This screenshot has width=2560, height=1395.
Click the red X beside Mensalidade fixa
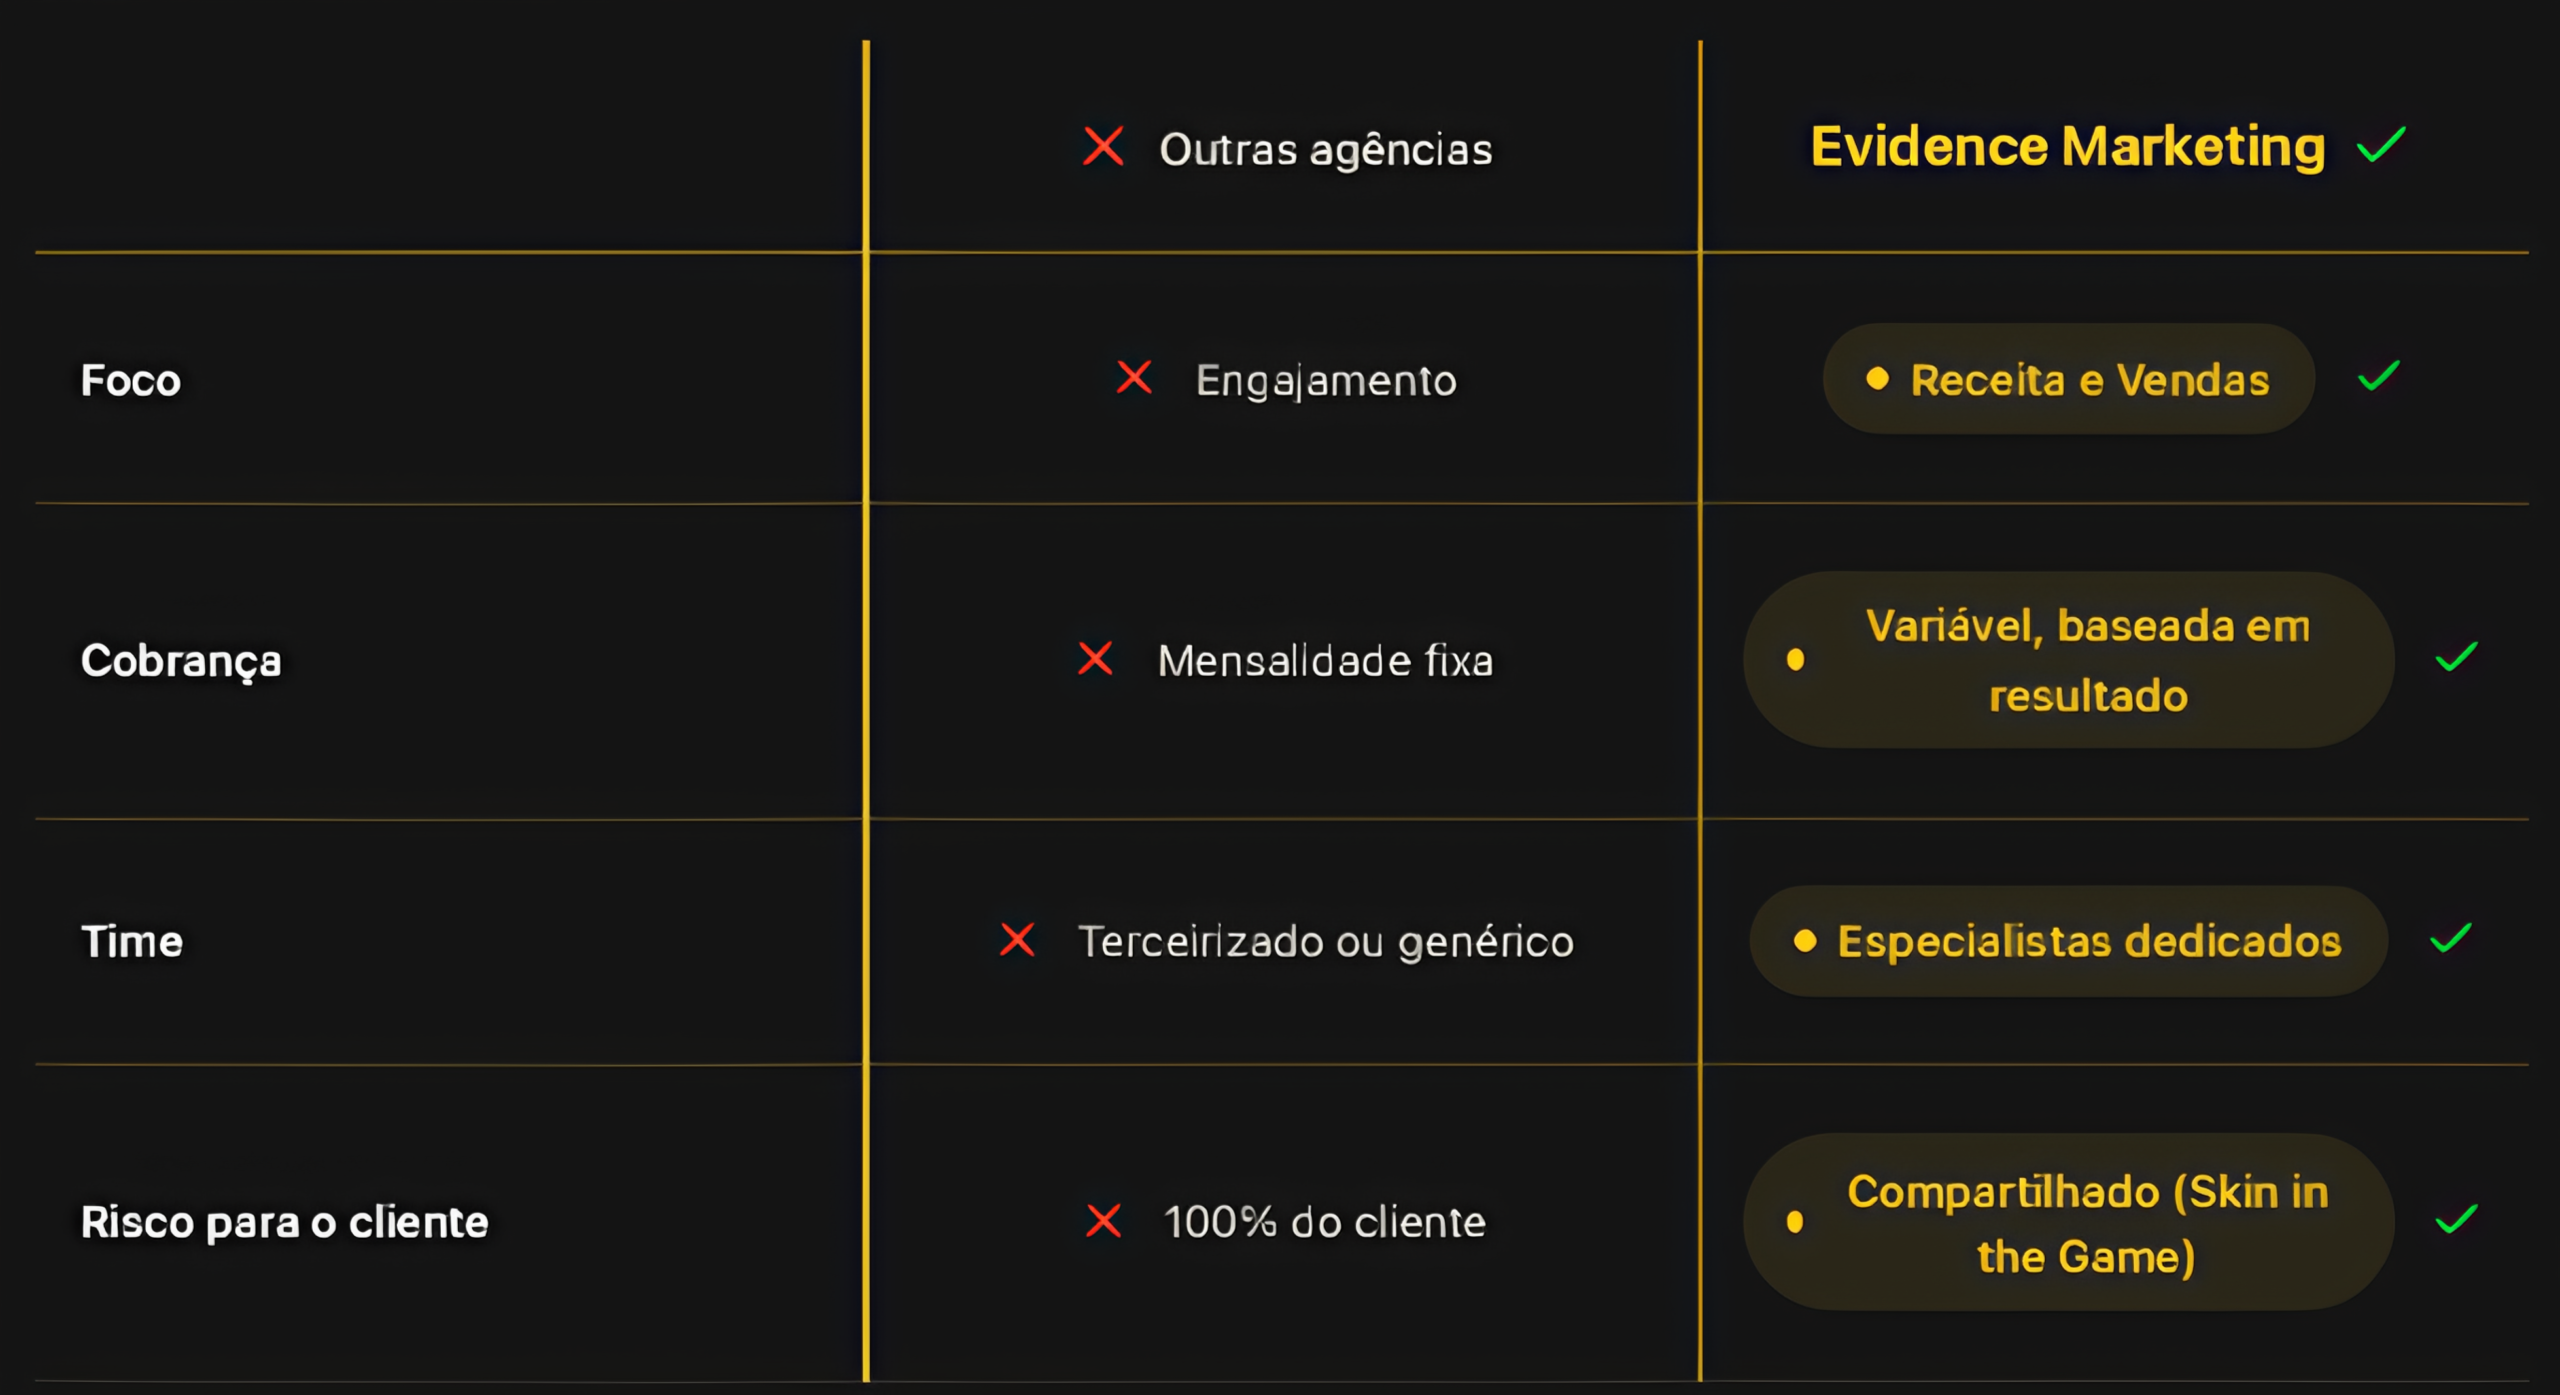click(x=1096, y=658)
